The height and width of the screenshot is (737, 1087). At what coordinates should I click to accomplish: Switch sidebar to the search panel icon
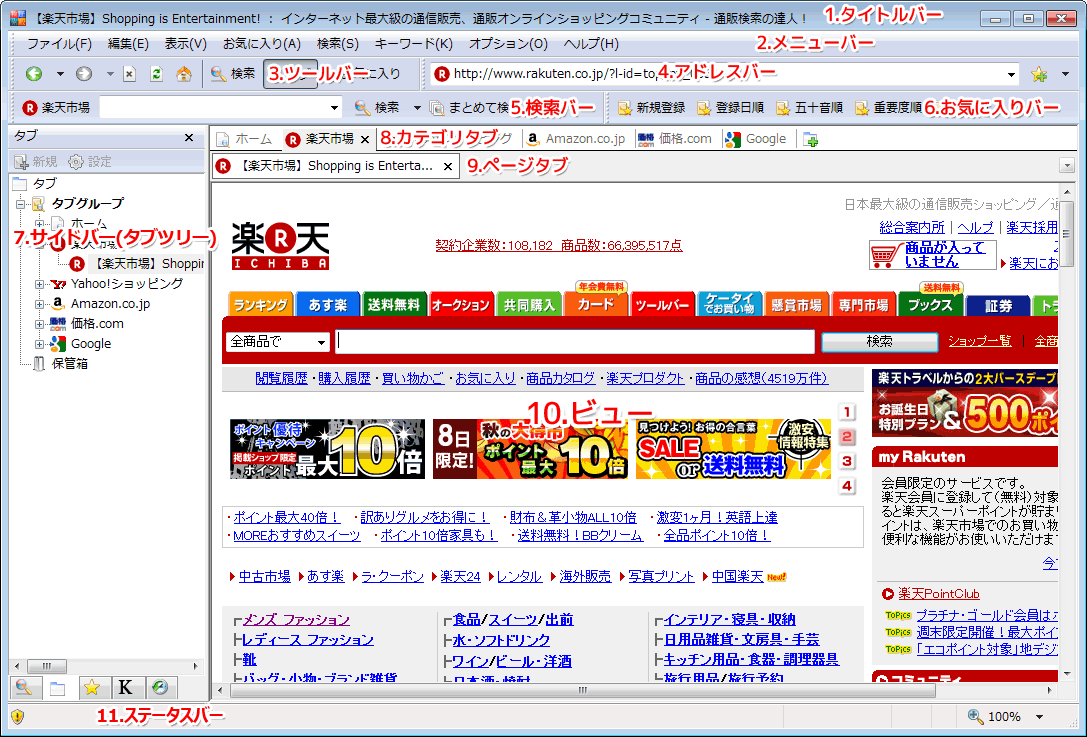pos(24,687)
